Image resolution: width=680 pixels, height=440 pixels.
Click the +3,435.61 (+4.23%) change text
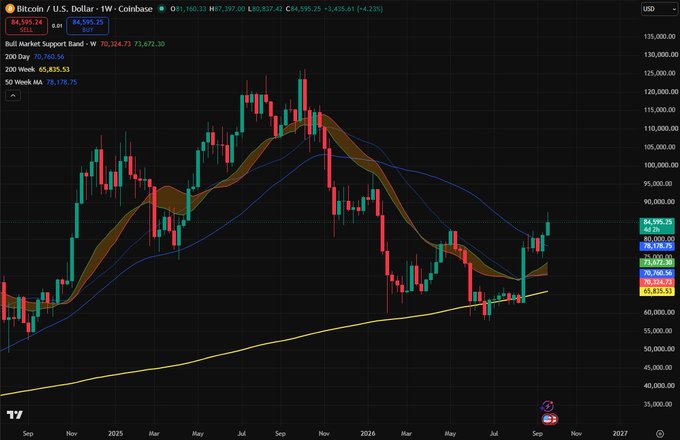pos(353,9)
